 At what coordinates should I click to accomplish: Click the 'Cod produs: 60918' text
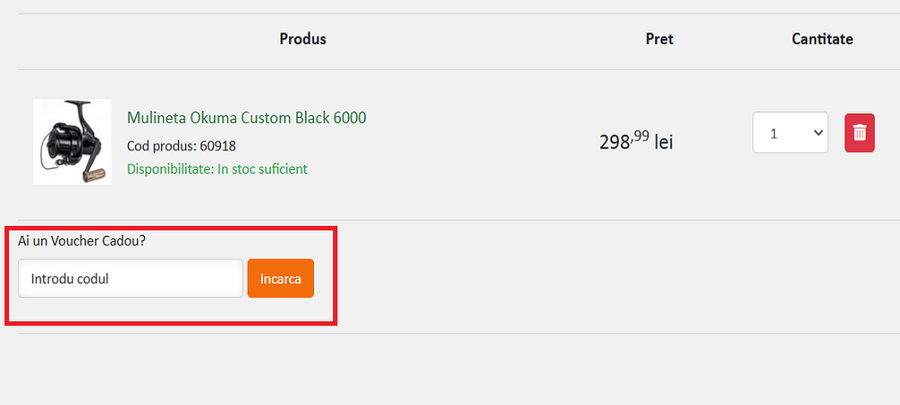[181, 146]
